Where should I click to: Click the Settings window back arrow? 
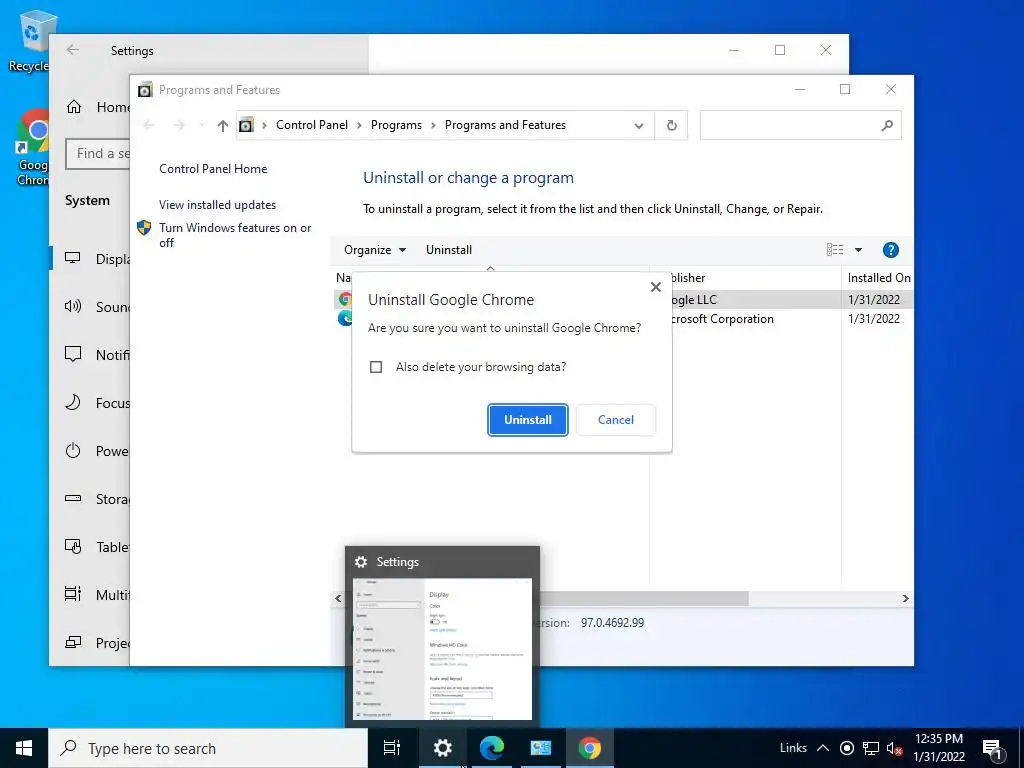coord(72,50)
